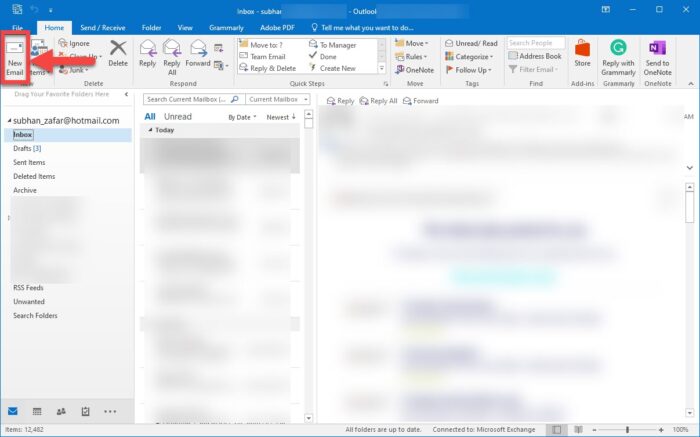Screen dimensions: 700x437
Task: Expand the Quick Steps gallery
Action: [x=382, y=69]
